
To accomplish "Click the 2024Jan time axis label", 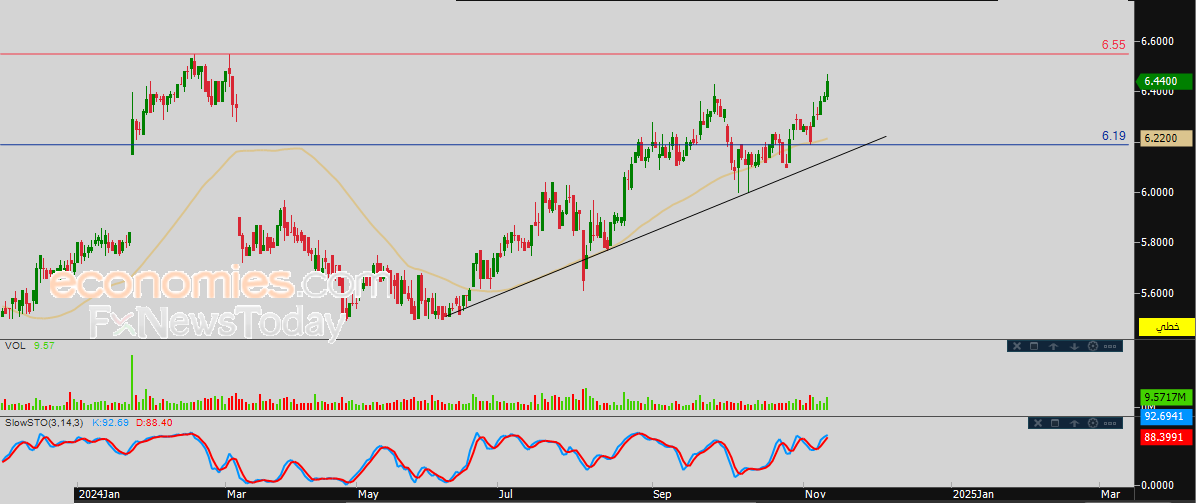I will [x=101, y=496].
